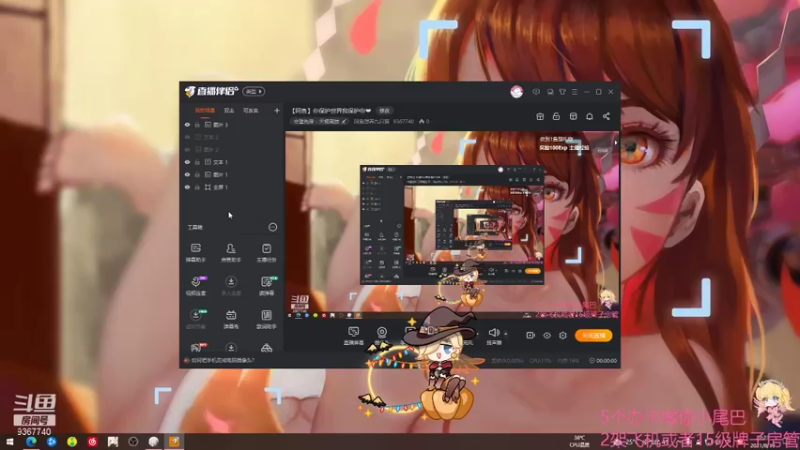Add a new scene with plus icon
800x450 pixels.
pyautogui.click(x=277, y=110)
